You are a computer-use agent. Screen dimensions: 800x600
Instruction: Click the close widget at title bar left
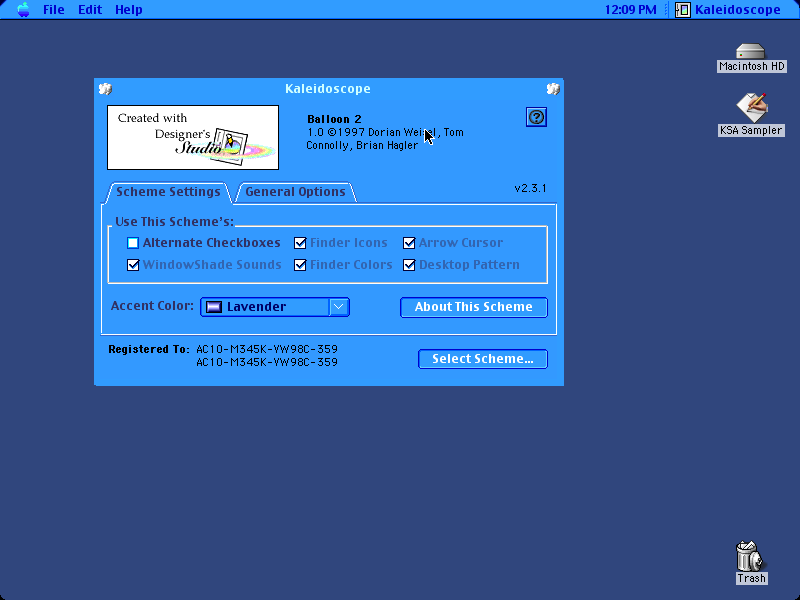(106, 89)
